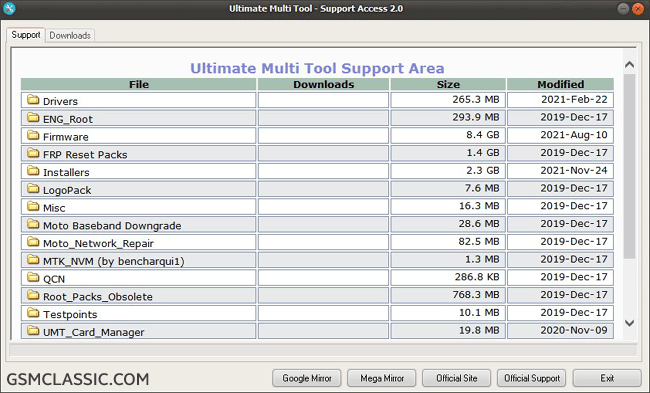Click the QCN folder icon
650x393 pixels.
(33, 277)
